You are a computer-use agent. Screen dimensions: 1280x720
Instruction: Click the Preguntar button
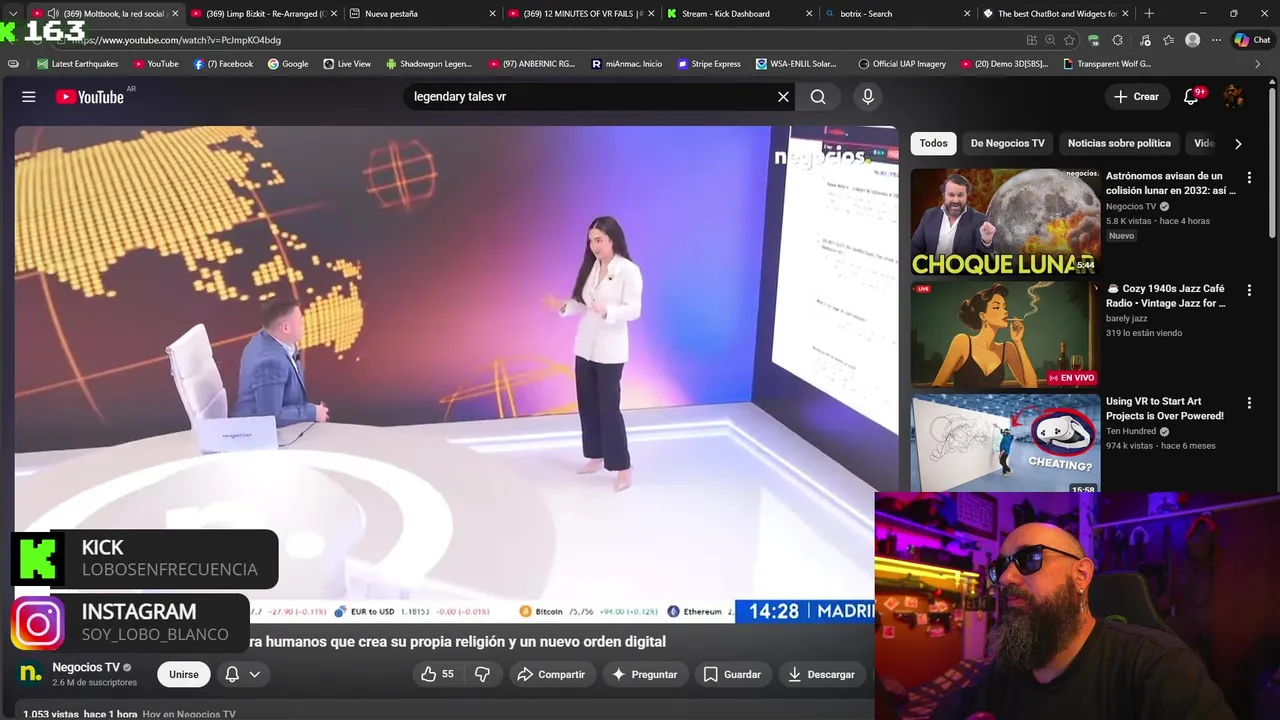pos(645,674)
